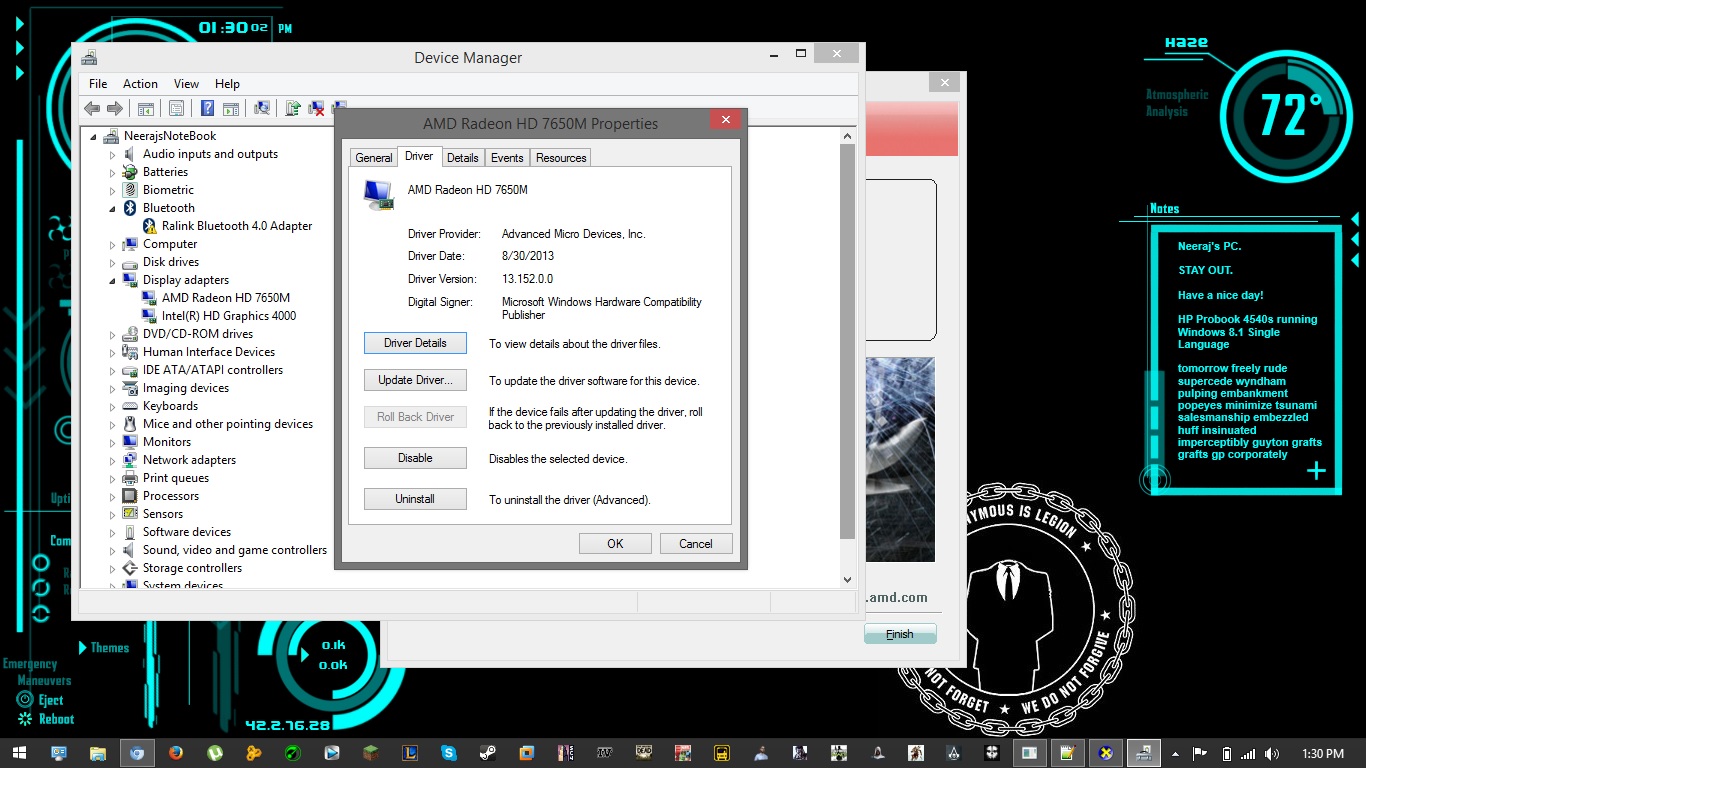Switch to the Events tab
The width and height of the screenshot is (1712, 810).
point(507,158)
